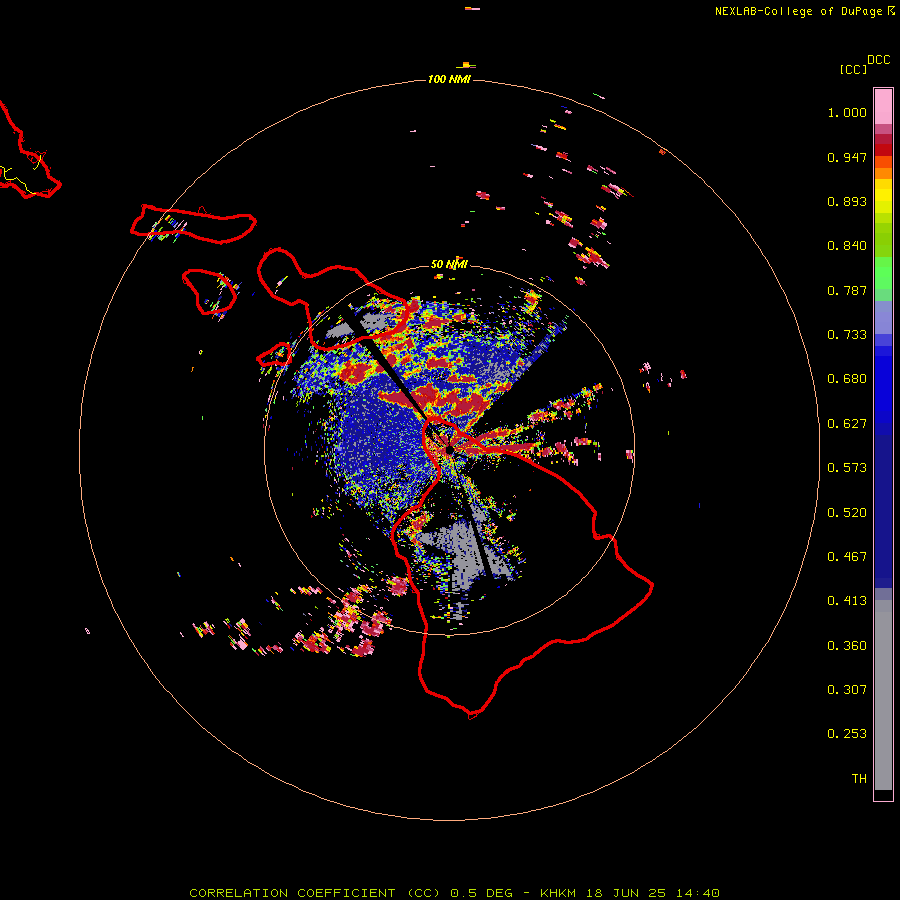900x900 pixels.
Task: Click the NEXLAB-College of DuPage credit text
Action: point(799,11)
